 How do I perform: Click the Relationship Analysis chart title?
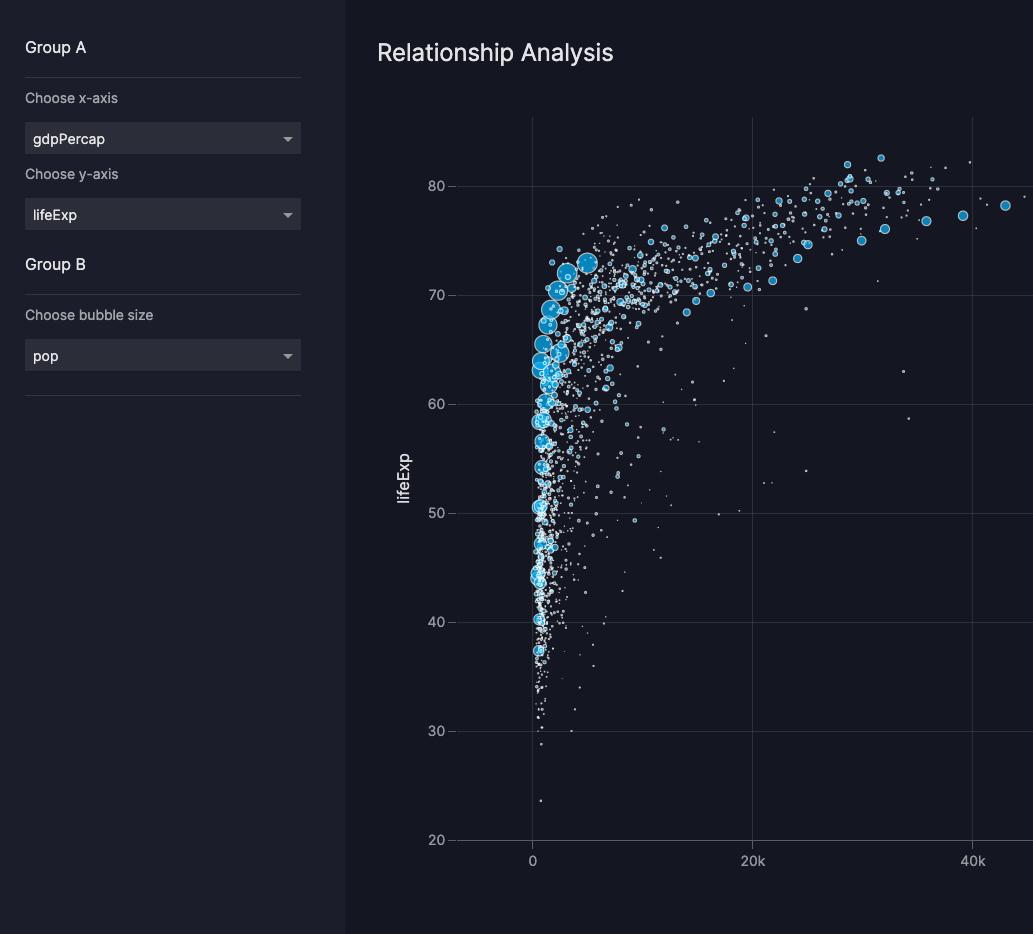point(495,53)
